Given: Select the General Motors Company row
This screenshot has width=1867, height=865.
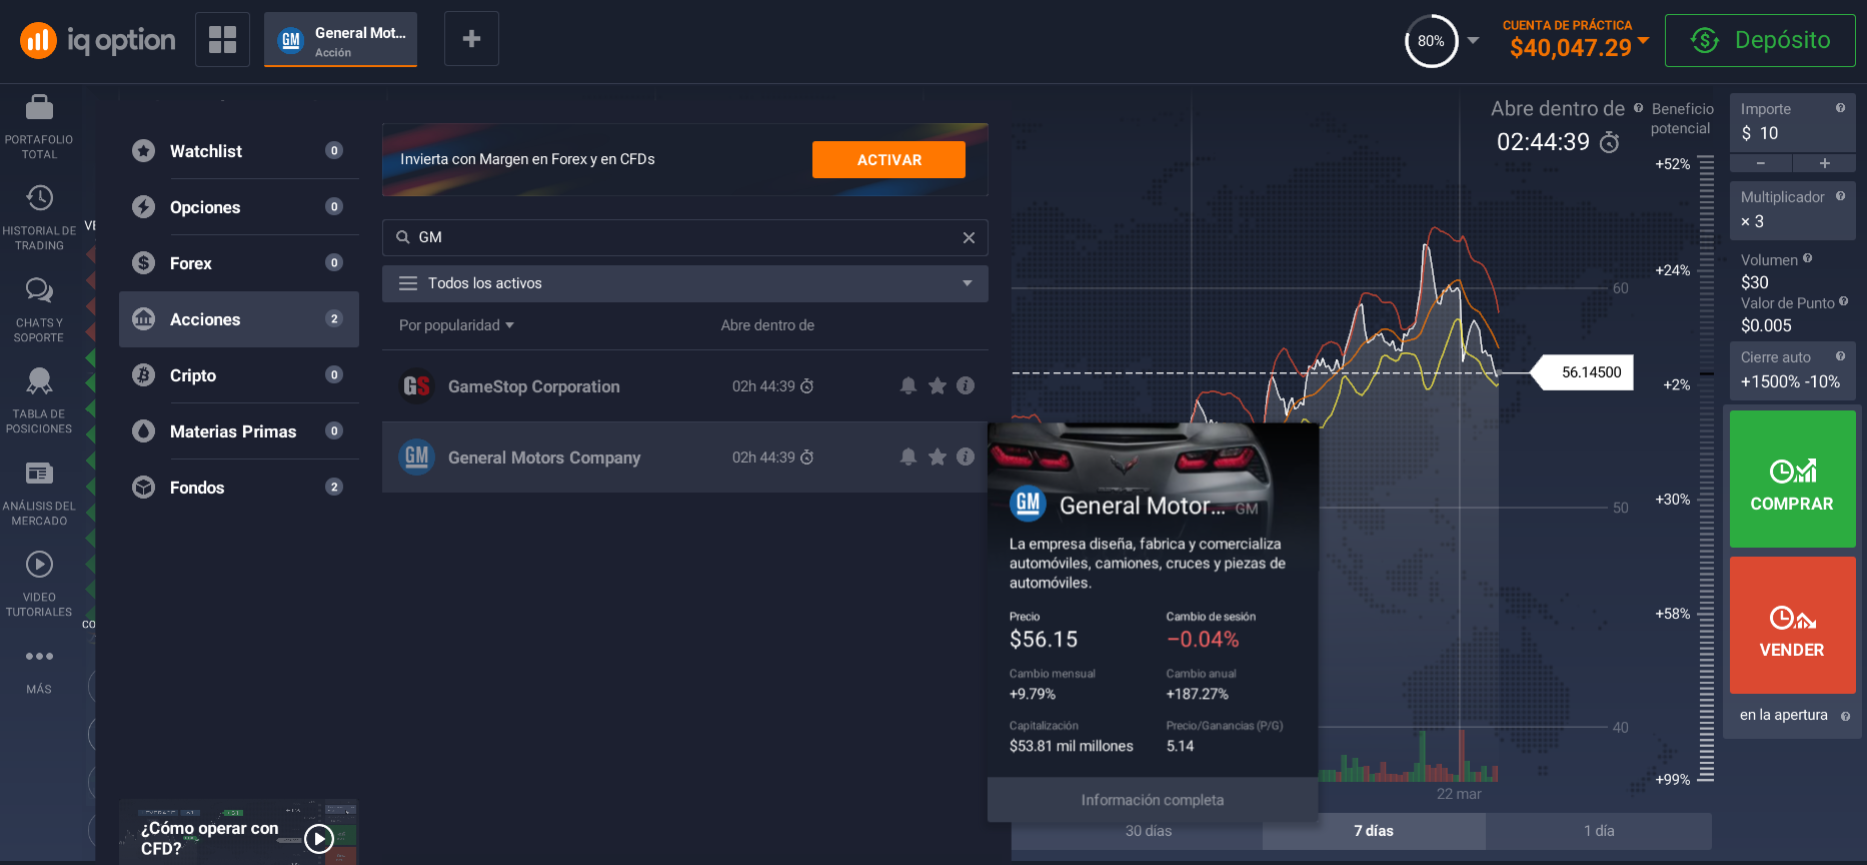Looking at the screenshot, I should (x=685, y=456).
